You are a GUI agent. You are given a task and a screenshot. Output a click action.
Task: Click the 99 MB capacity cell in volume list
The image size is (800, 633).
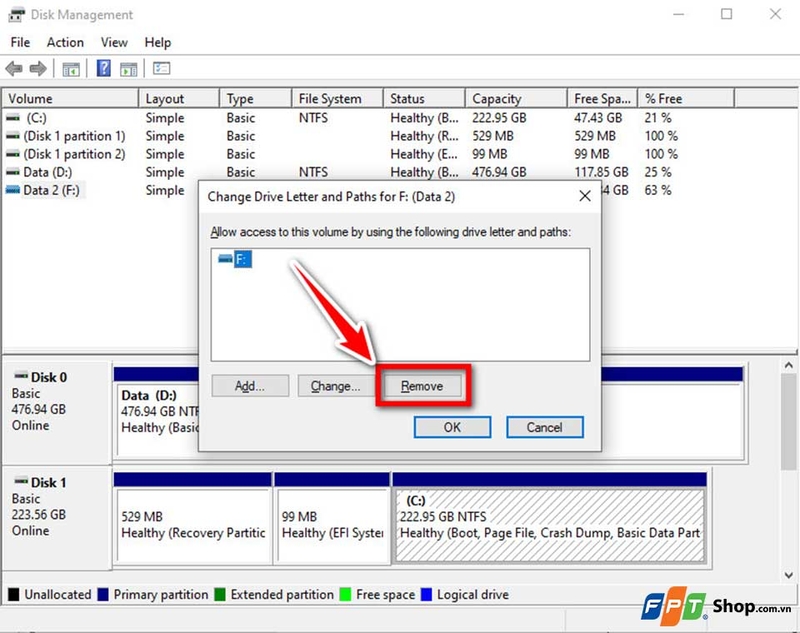click(489, 154)
